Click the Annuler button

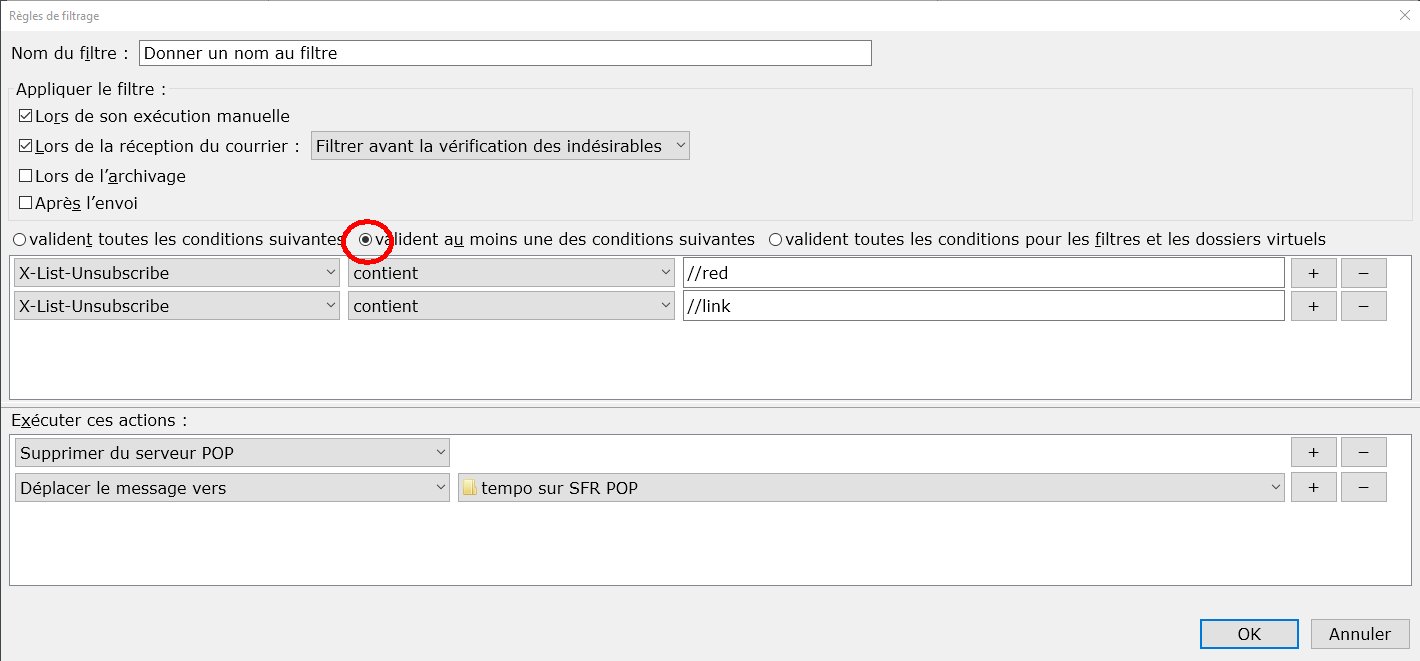click(x=1359, y=634)
